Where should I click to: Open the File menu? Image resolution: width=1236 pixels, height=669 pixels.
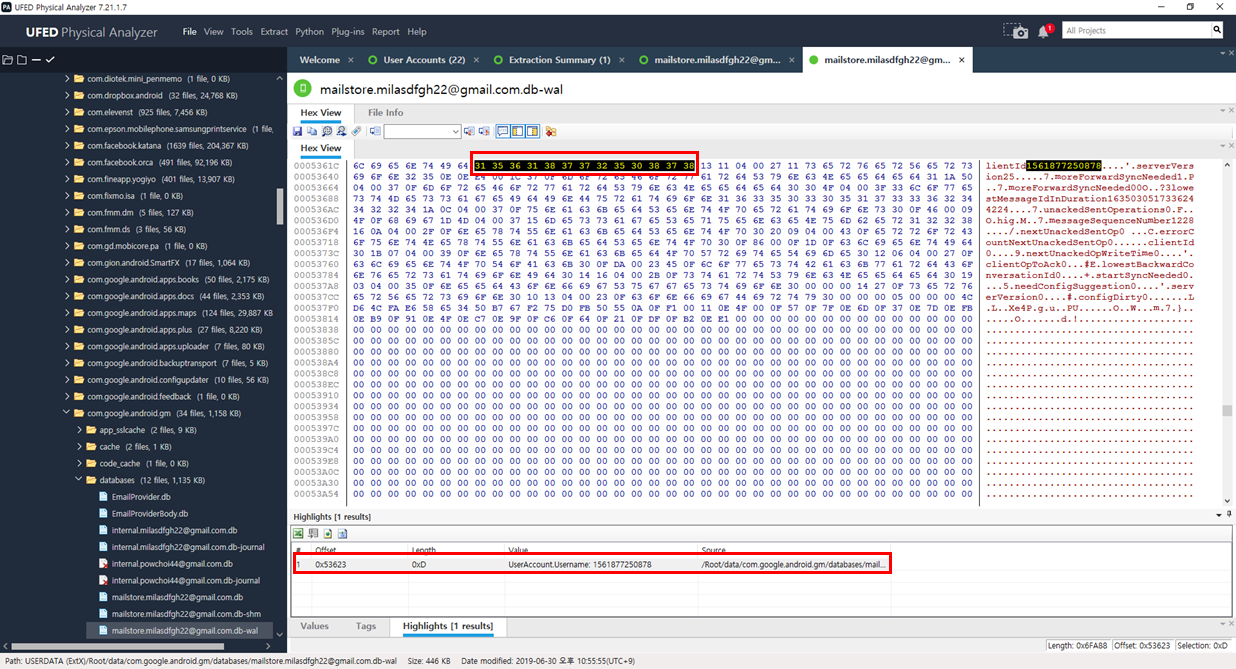point(190,32)
